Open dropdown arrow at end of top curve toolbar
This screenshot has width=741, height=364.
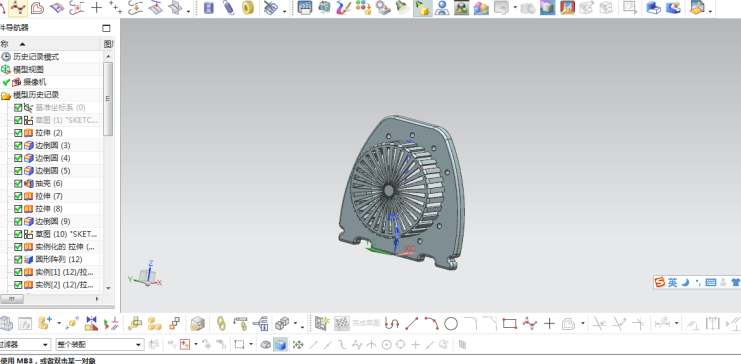(x=189, y=10)
